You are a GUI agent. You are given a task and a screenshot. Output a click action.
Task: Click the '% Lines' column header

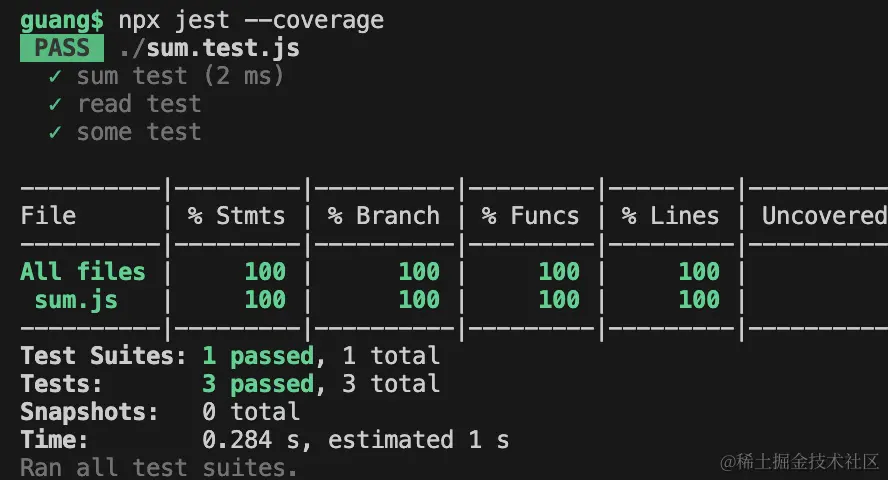point(671,216)
